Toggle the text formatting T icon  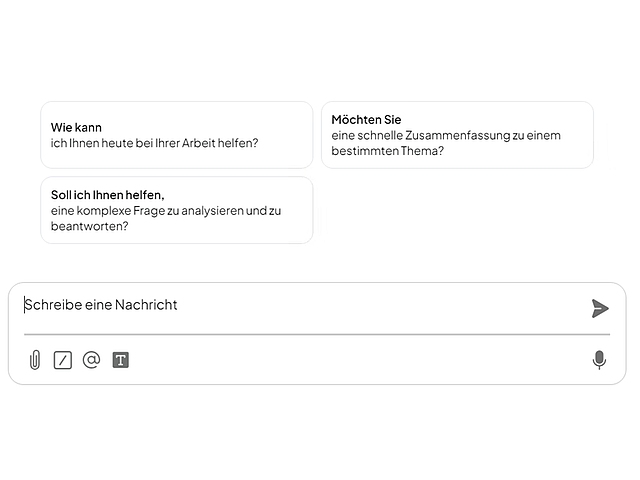(120, 360)
